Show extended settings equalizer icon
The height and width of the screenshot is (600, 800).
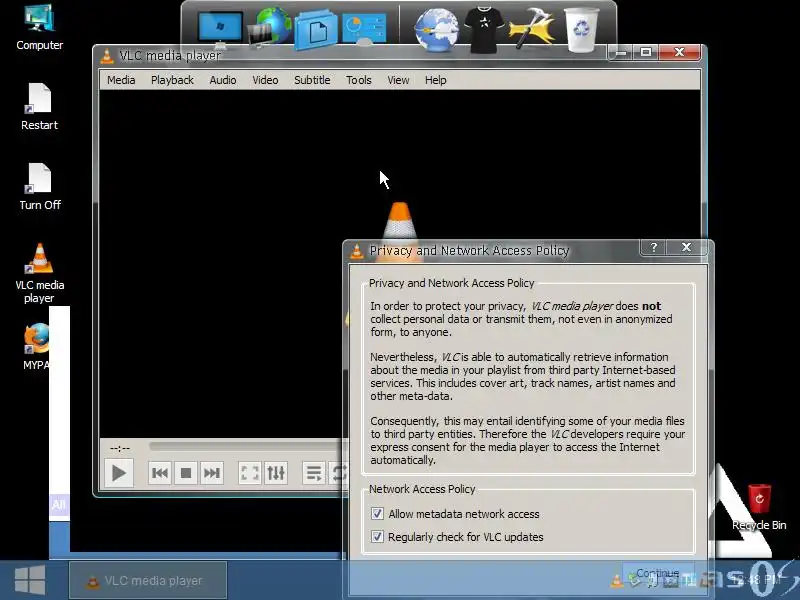276,473
